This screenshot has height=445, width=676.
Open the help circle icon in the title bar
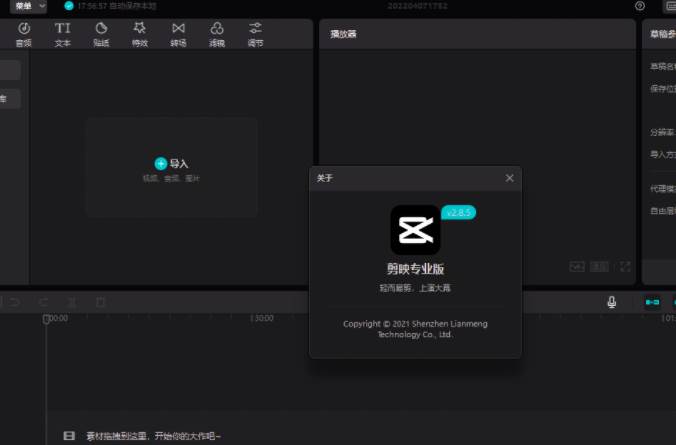640,6
